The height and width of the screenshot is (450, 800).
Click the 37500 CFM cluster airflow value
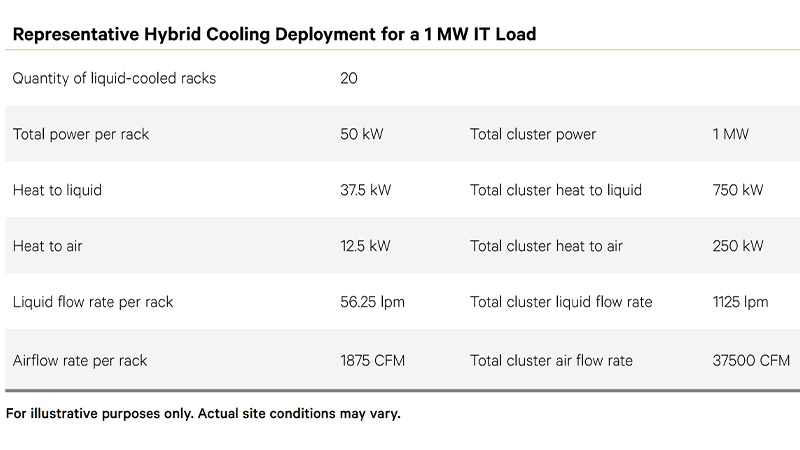(x=751, y=360)
